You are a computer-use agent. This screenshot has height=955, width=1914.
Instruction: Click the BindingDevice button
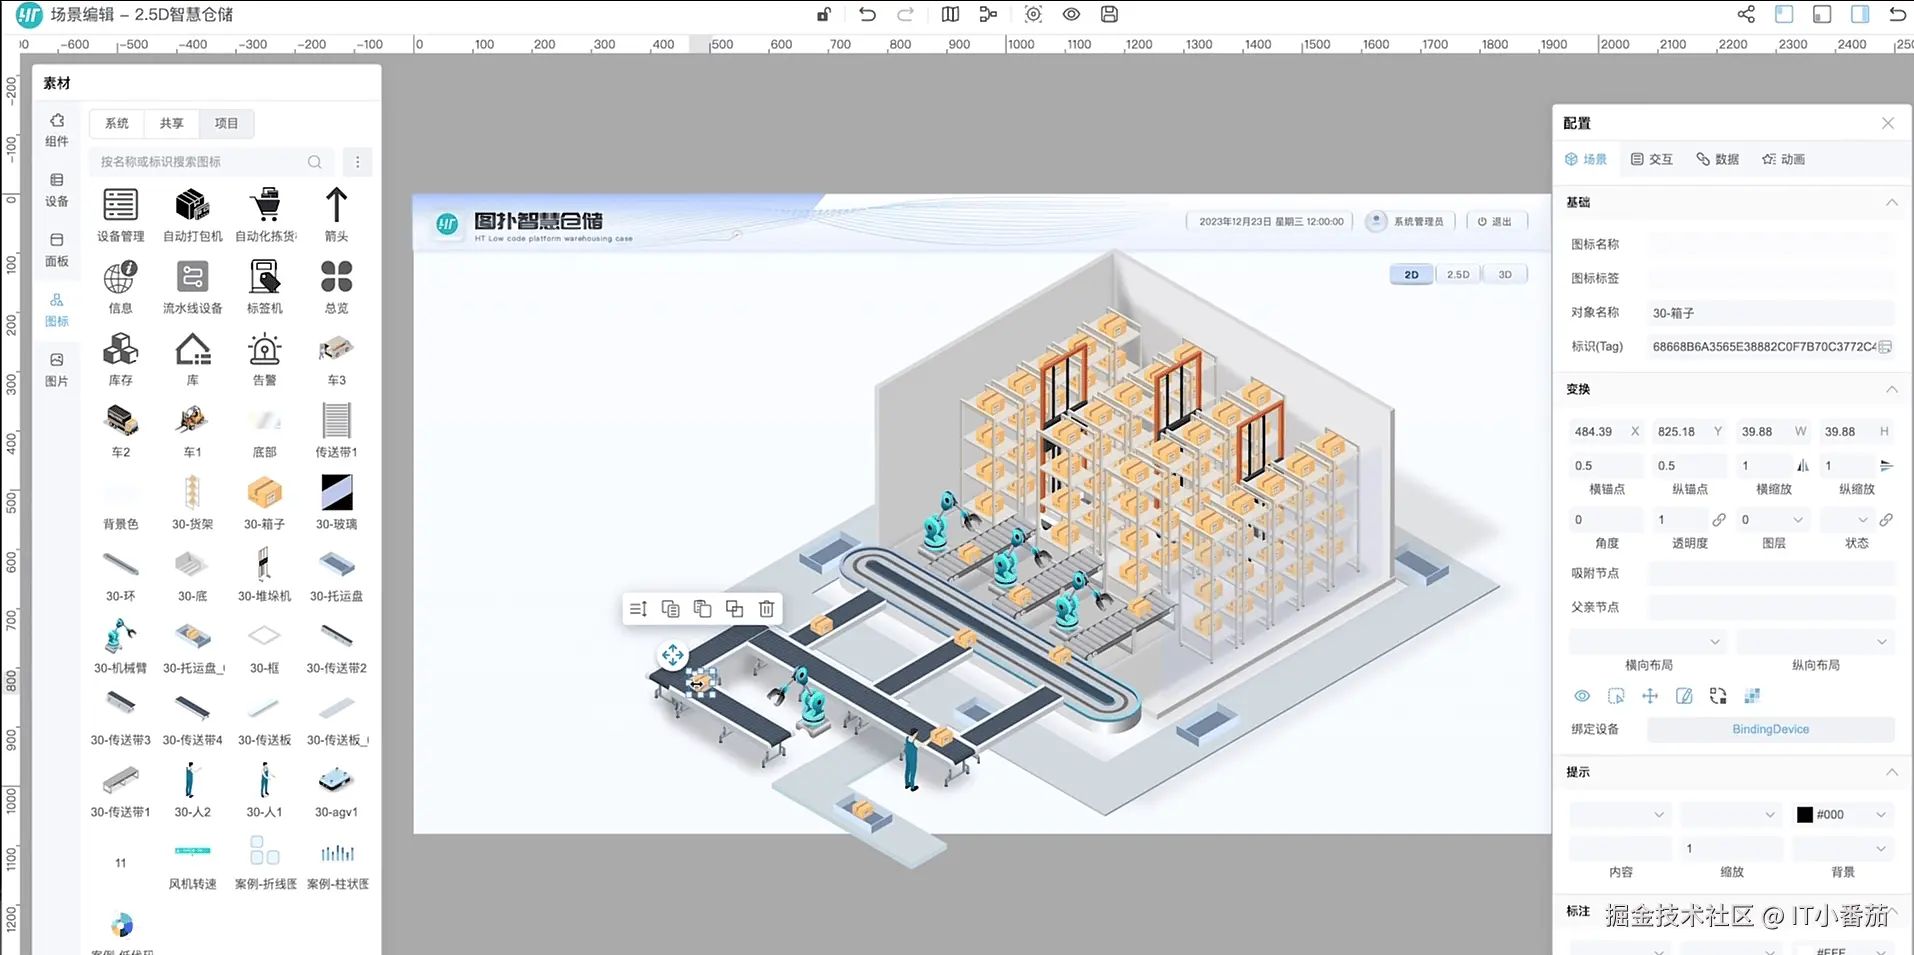tap(1770, 730)
